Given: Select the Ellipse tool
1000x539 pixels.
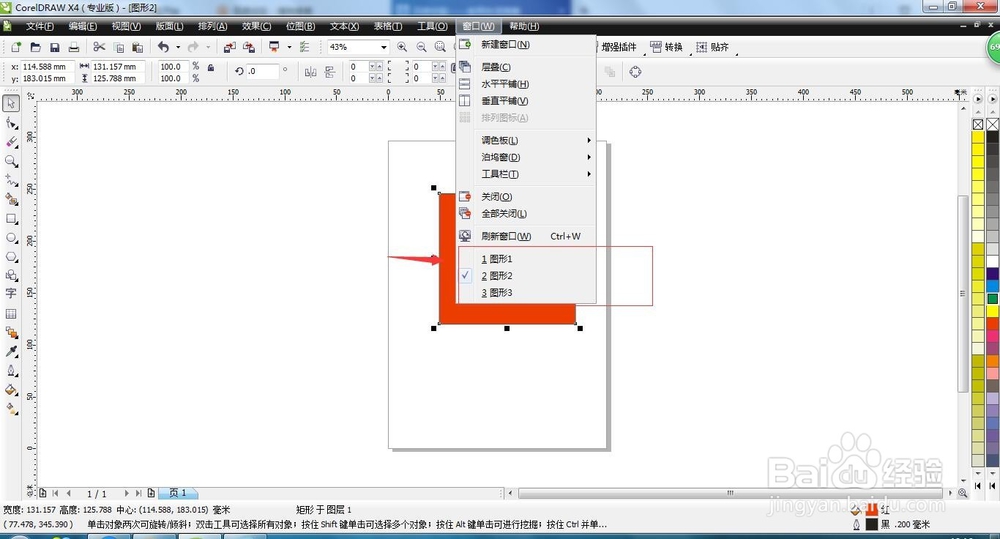Looking at the screenshot, I should (11, 237).
